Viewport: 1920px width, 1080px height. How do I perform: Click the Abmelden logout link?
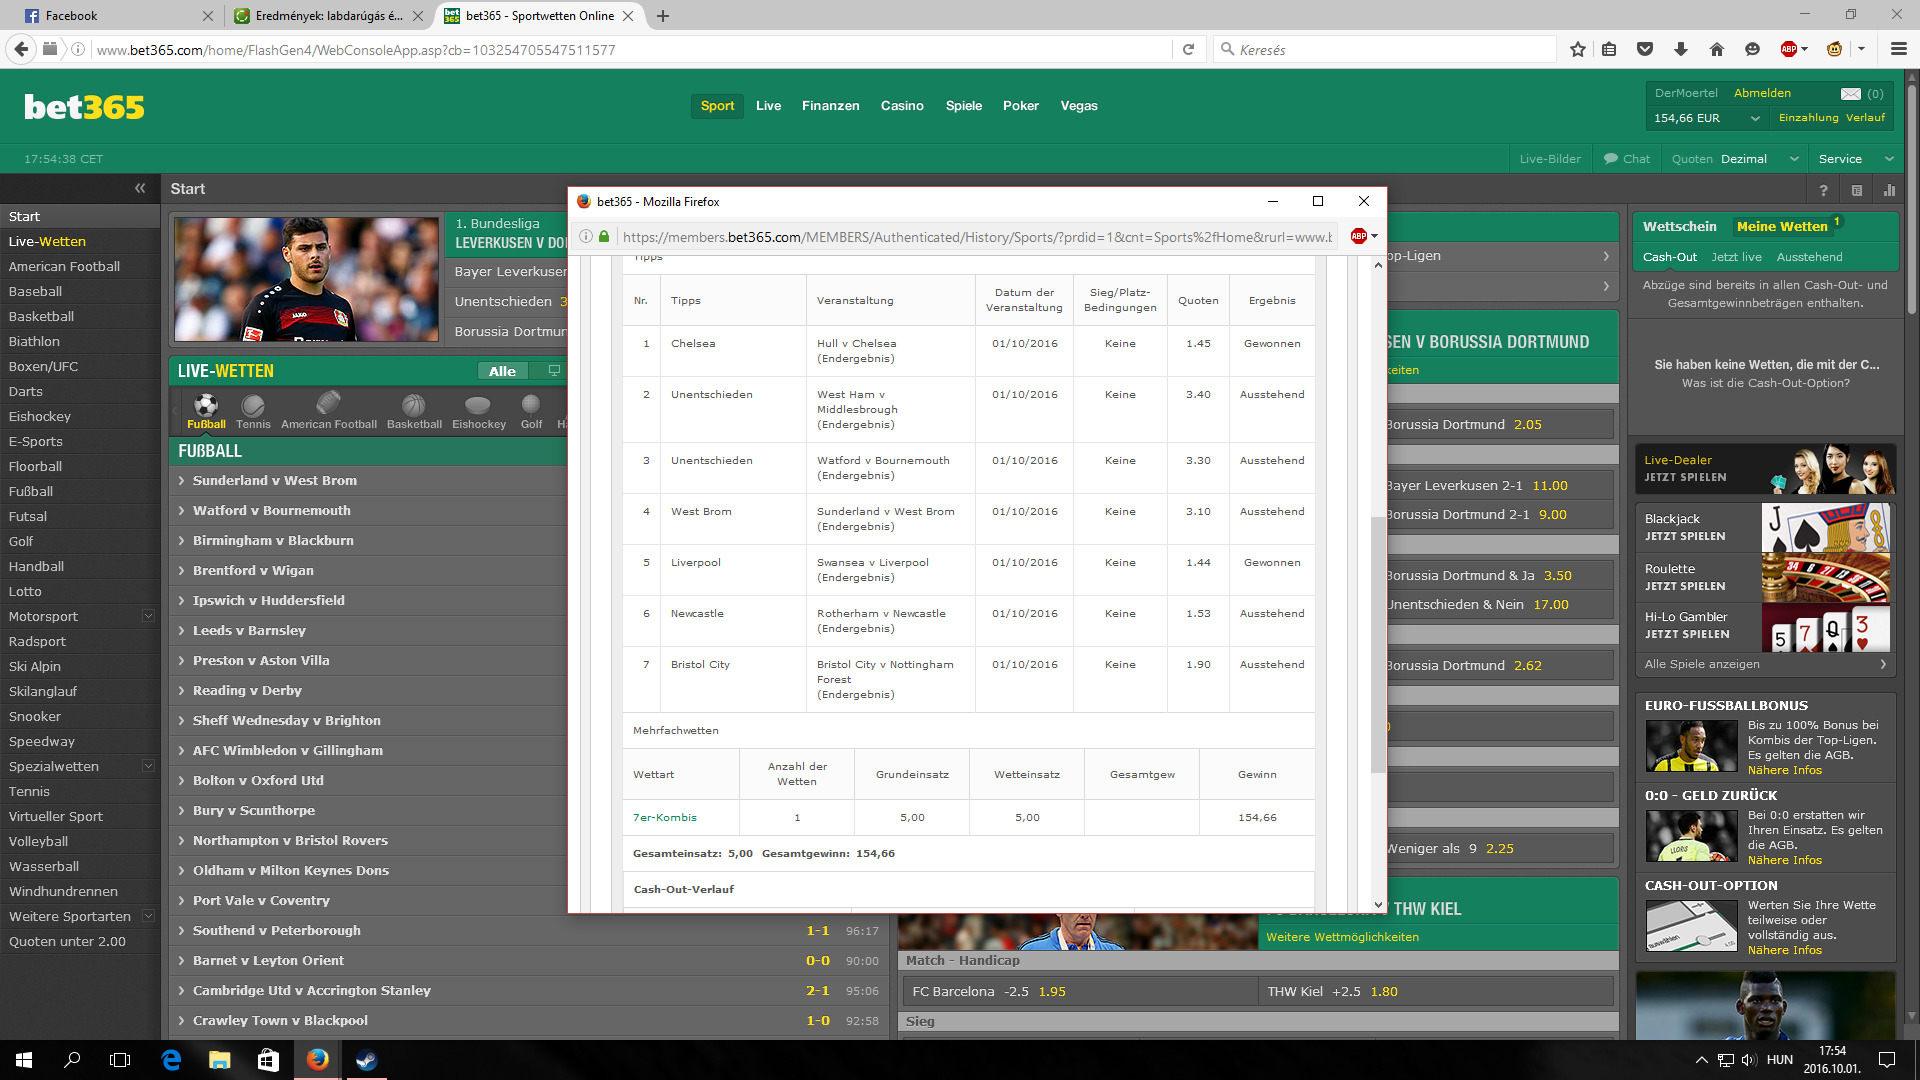coord(1762,93)
